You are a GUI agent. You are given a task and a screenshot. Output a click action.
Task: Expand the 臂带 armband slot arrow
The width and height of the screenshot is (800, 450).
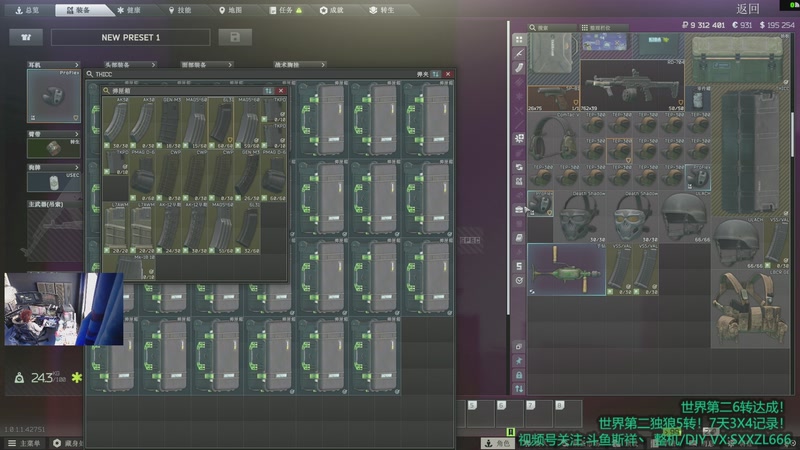click(x=77, y=134)
